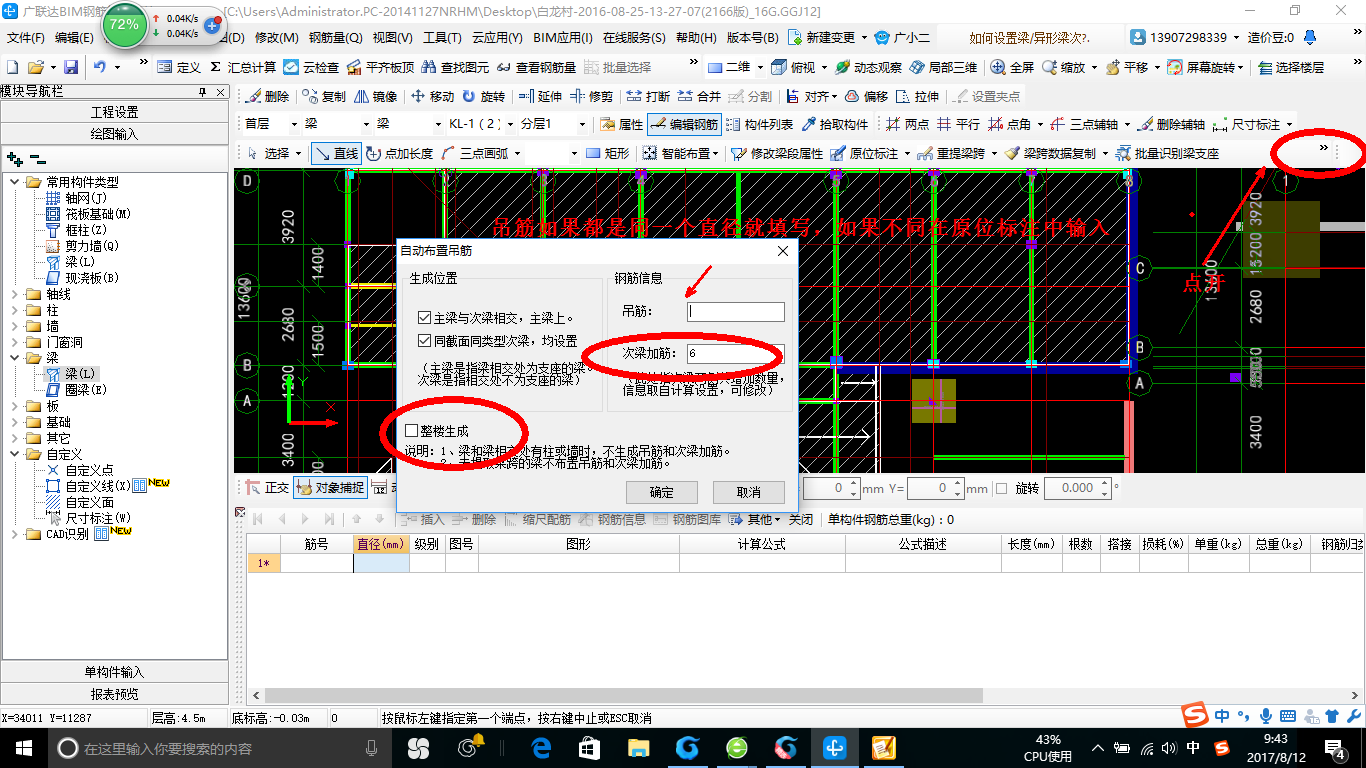This screenshot has height=768, width=1366.
Task: Toggle the 旋转 checkbox in snap bar
Action: tap(1001, 488)
